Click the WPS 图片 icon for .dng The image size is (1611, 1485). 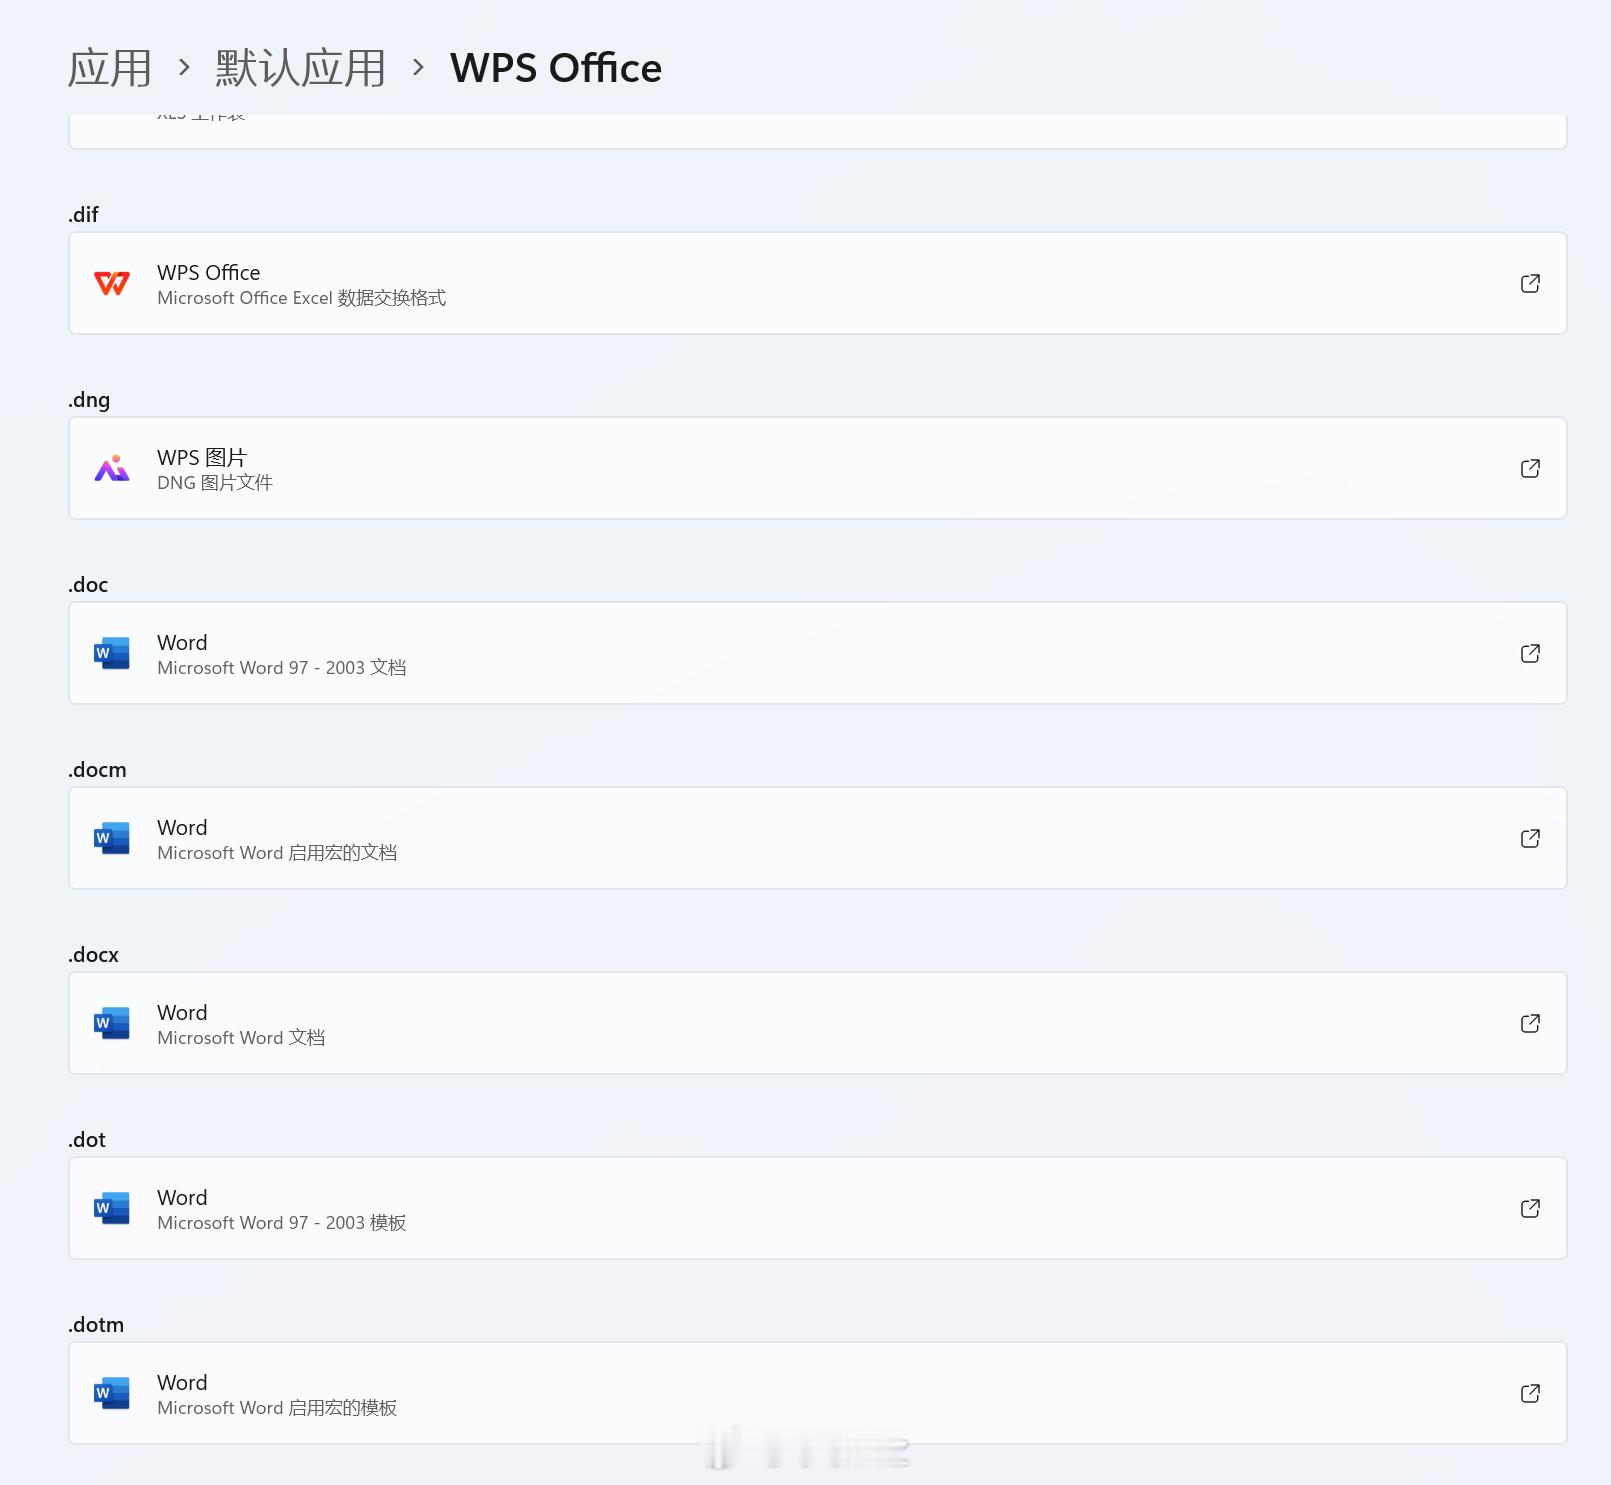(112, 468)
